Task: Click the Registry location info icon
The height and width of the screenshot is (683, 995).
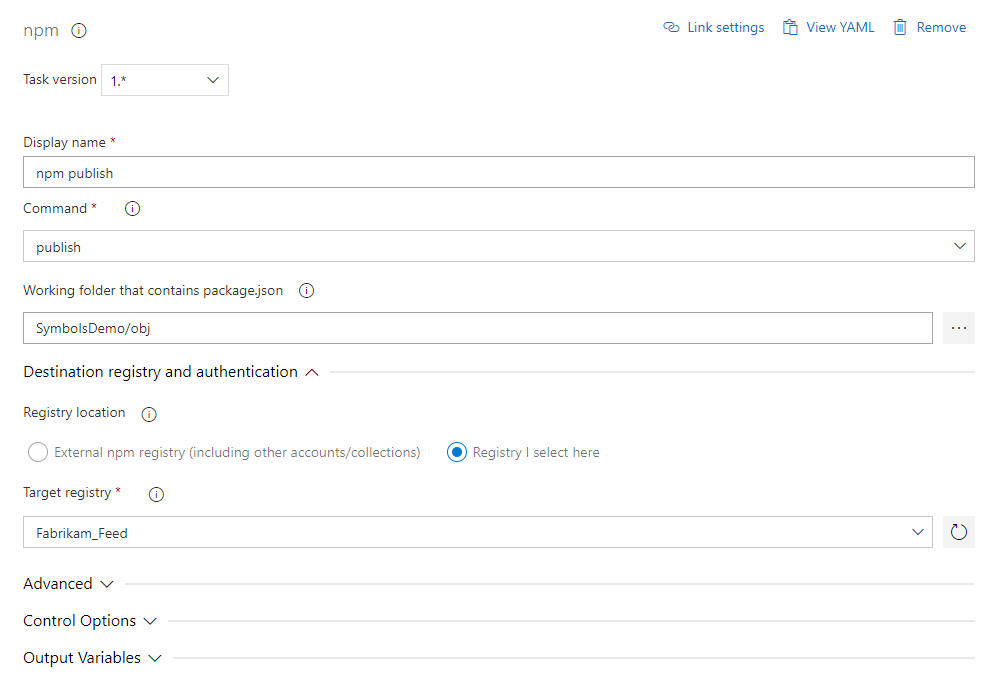Action: [x=148, y=413]
